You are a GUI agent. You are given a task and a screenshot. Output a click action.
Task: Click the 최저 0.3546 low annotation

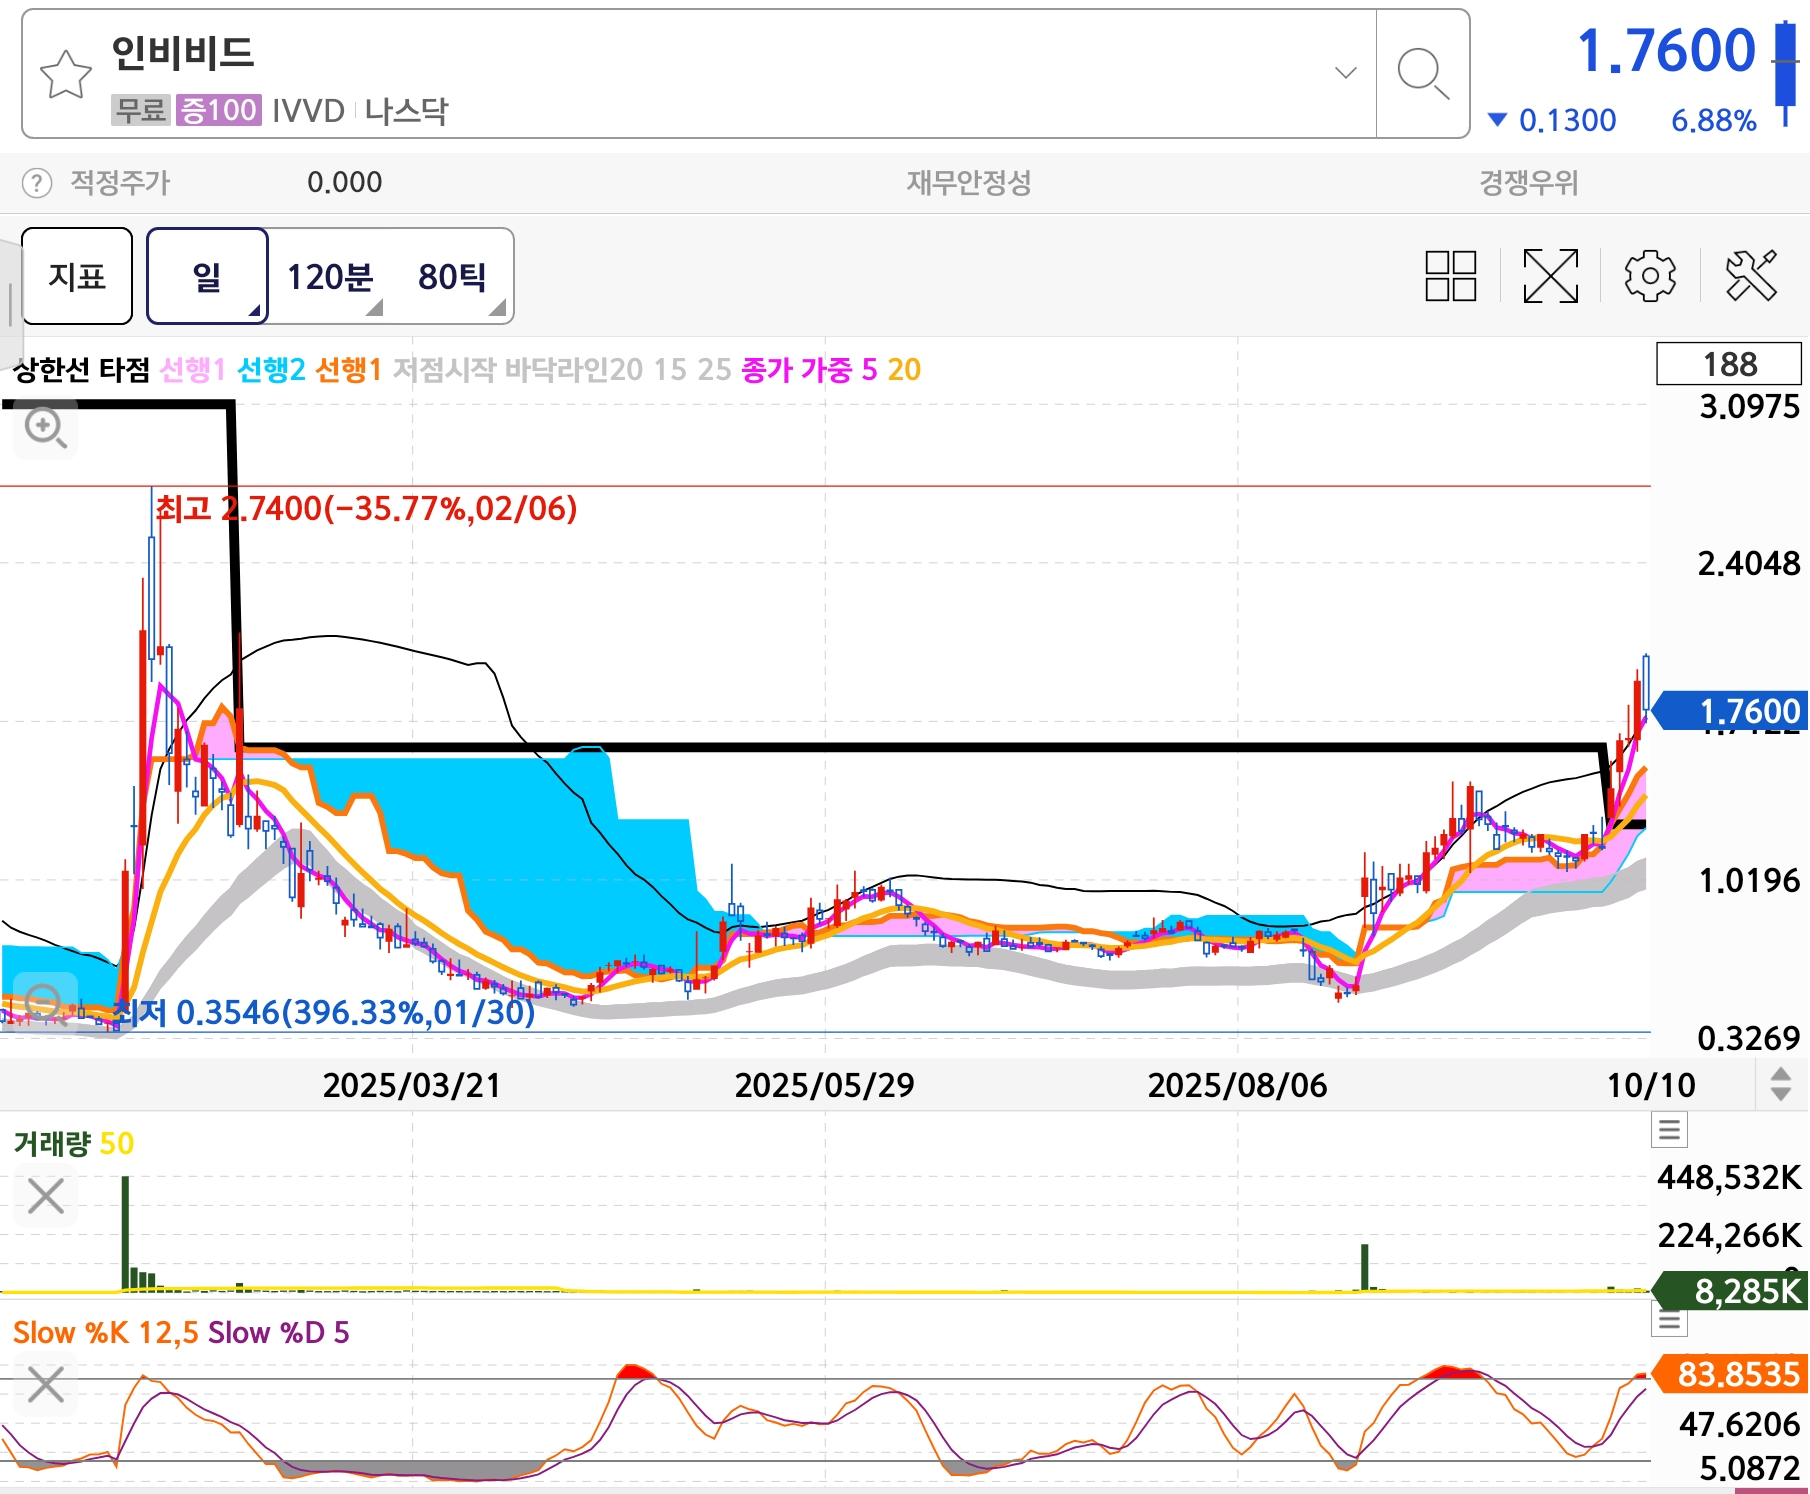pos(324,1012)
